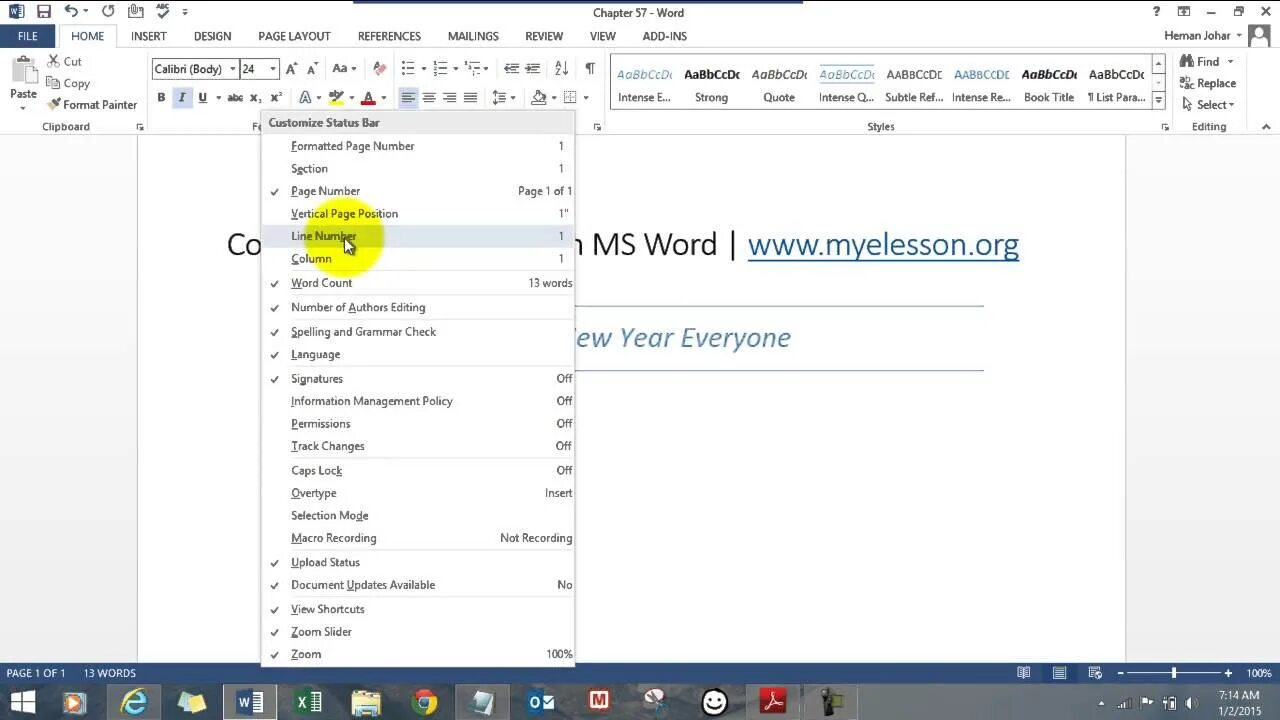Click the Shrink Font icon
This screenshot has width=1280, height=720.
click(x=312, y=69)
